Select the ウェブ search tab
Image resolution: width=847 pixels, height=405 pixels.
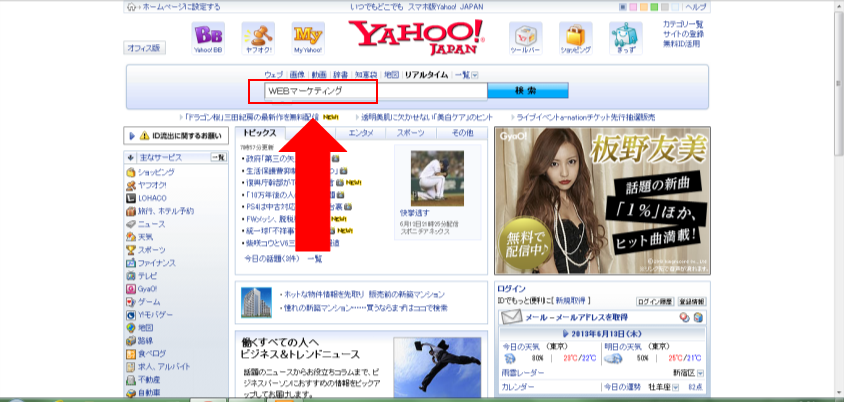click(274, 75)
